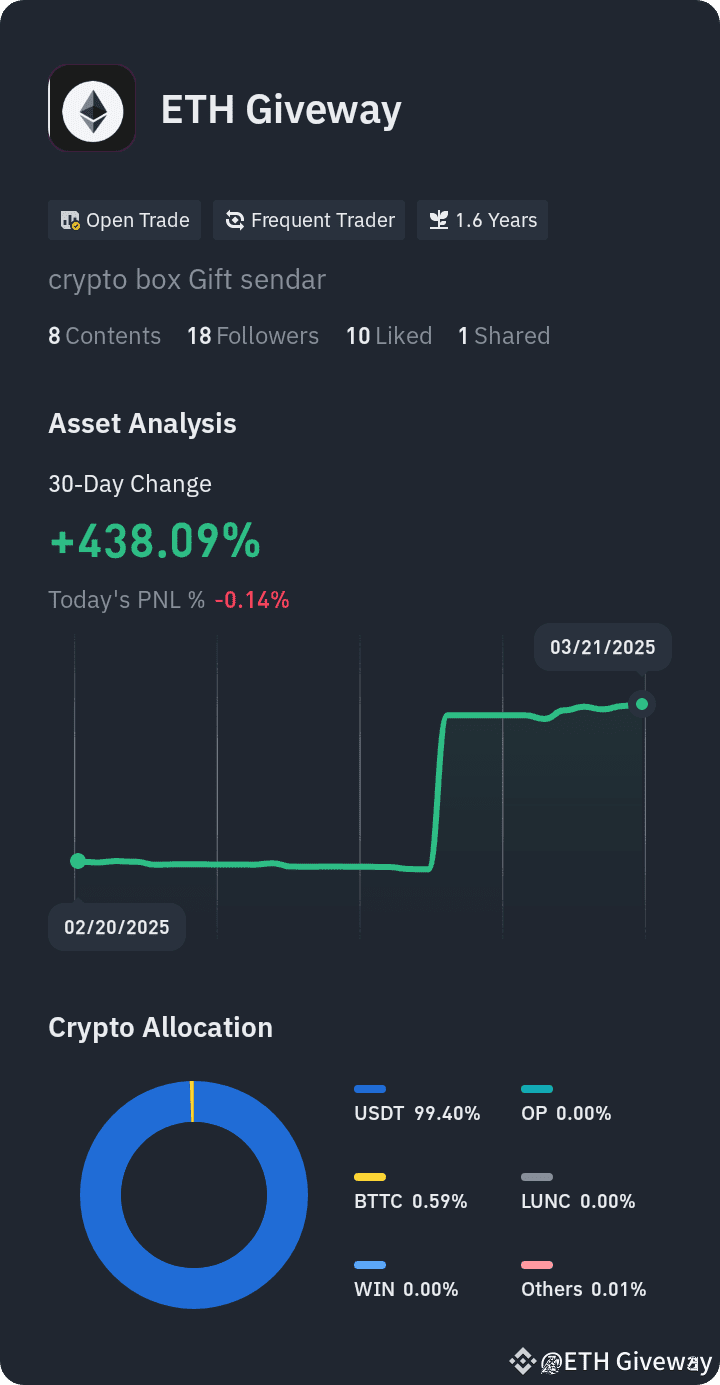The width and height of the screenshot is (720, 1385).
Task: Click the chart end point dot for 03/21/2025
Action: coord(642,704)
